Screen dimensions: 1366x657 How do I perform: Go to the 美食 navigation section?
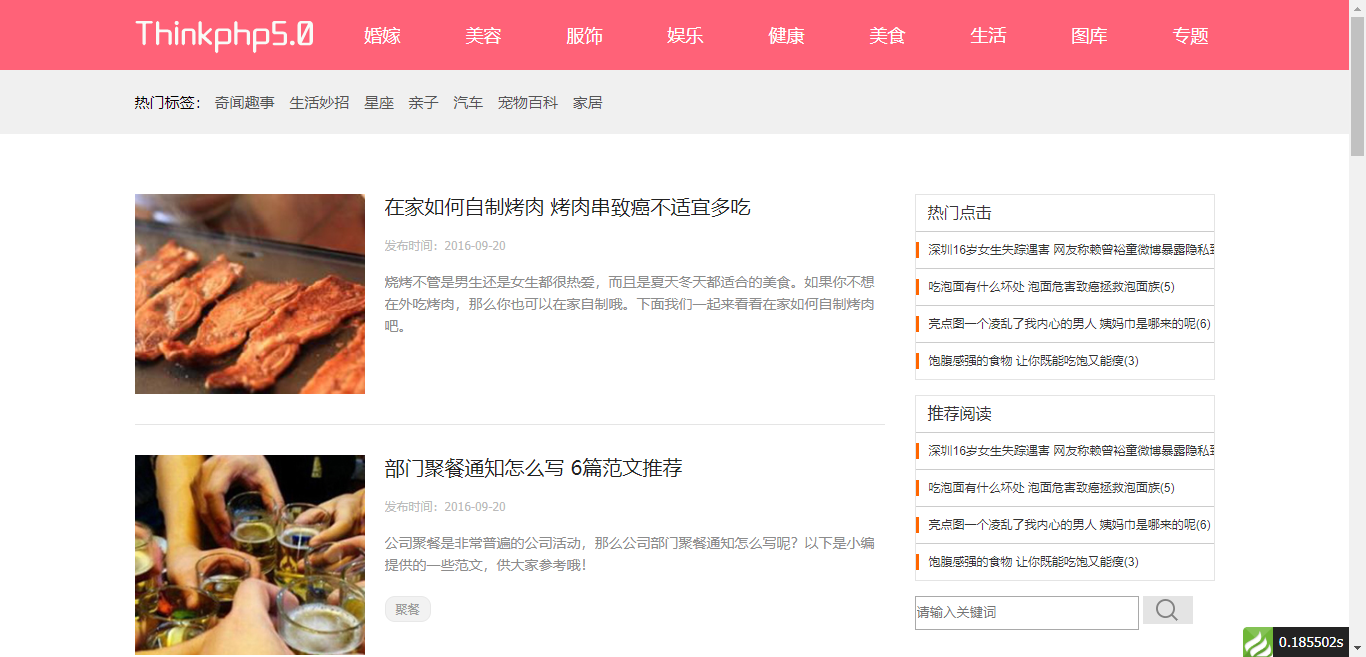[887, 36]
